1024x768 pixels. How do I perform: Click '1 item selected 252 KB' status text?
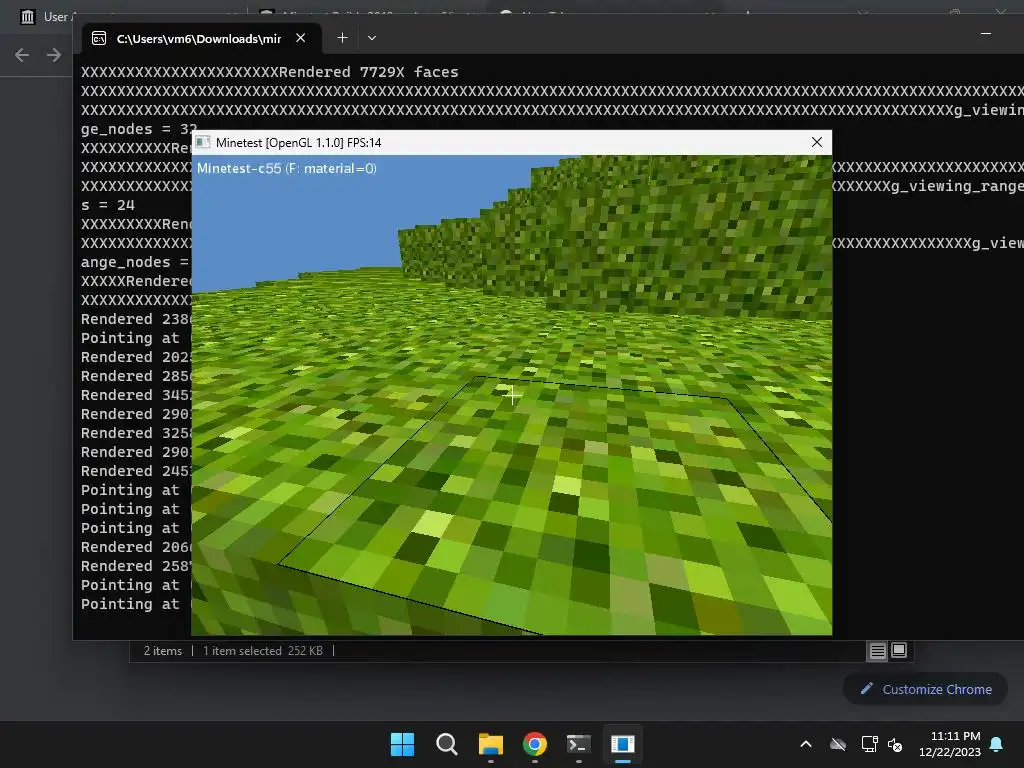pyautogui.click(x=263, y=650)
